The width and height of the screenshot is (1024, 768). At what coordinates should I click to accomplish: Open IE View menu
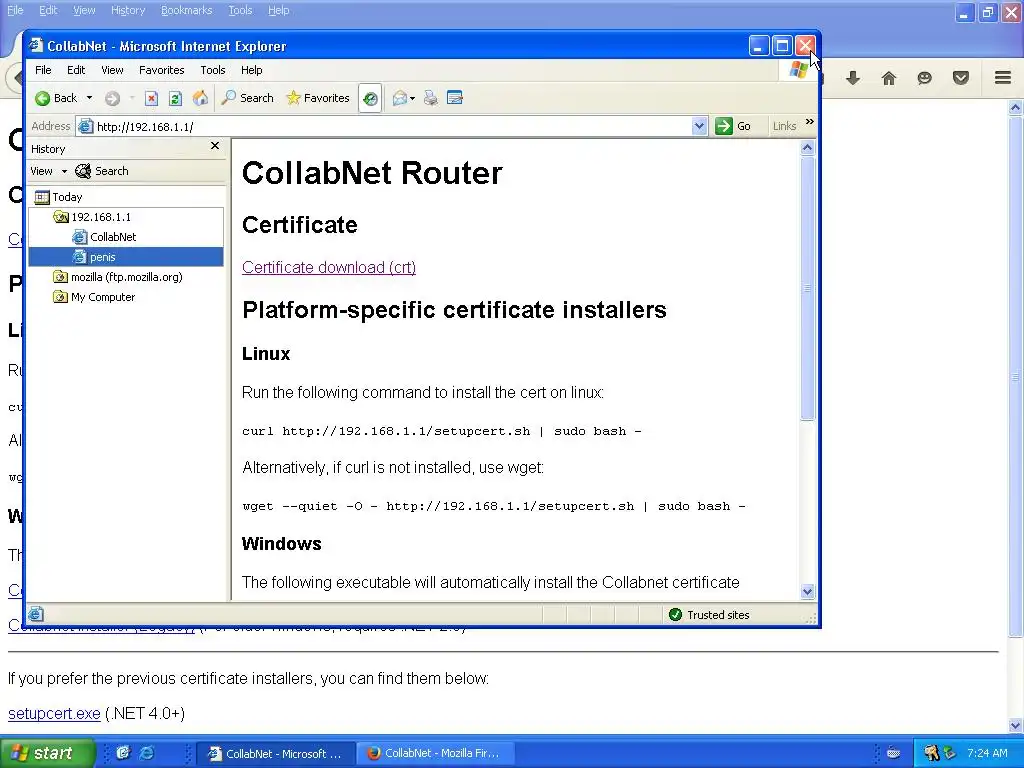pyautogui.click(x=112, y=70)
